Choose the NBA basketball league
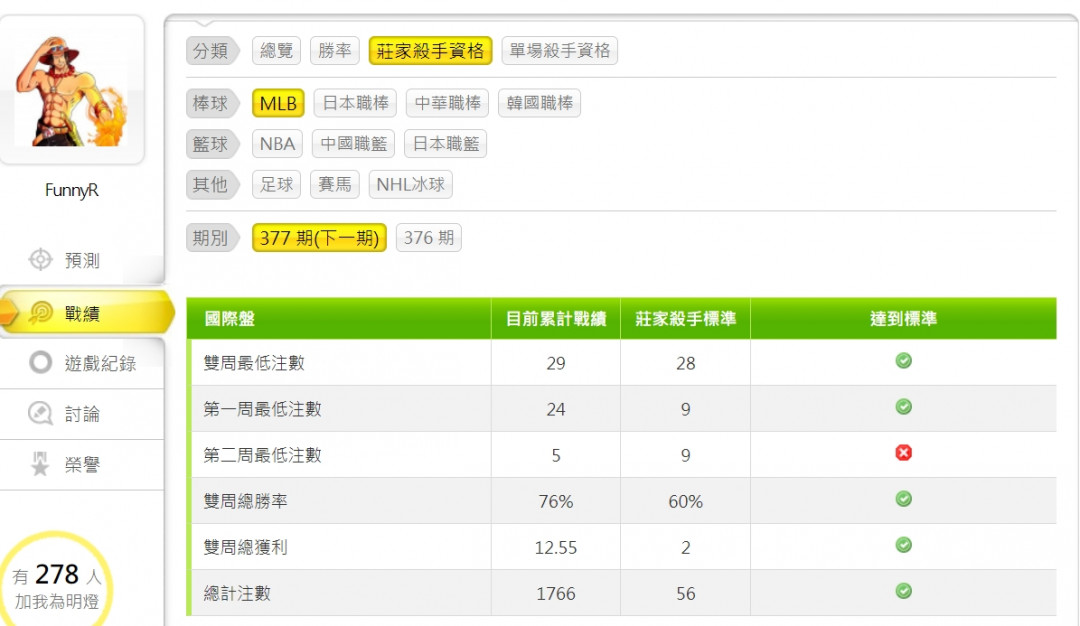The width and height of the screenshot is (1080, 626). [278, 144]
